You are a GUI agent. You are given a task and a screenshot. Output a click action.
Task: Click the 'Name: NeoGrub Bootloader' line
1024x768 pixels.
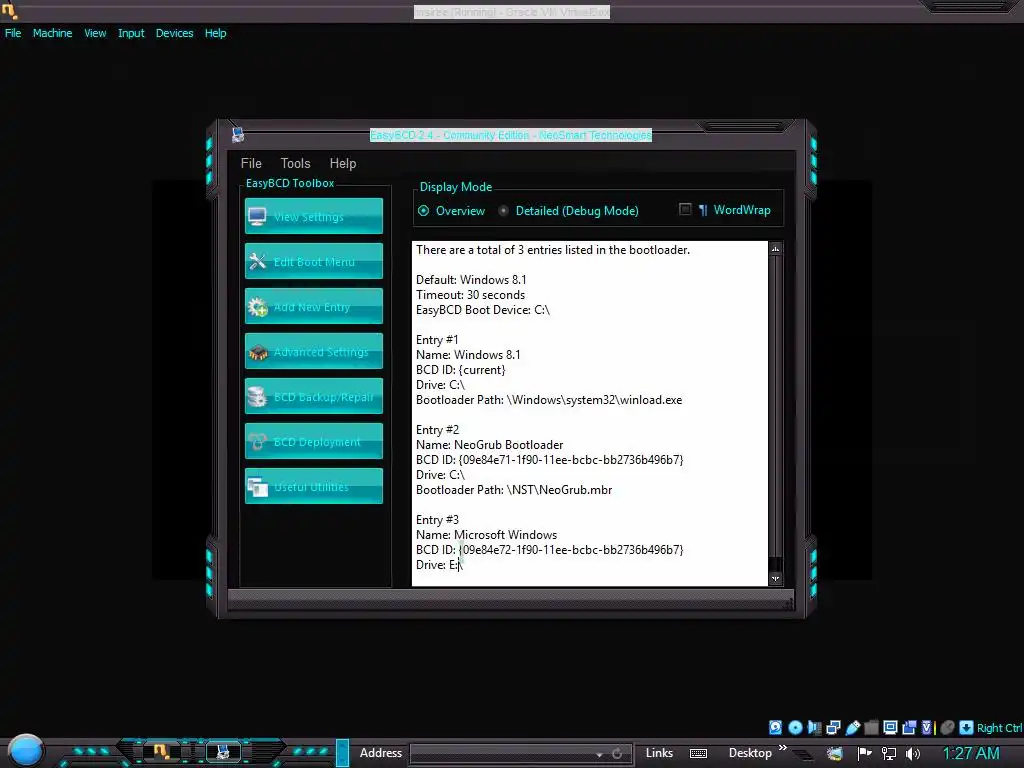click(x=489, y=445)
